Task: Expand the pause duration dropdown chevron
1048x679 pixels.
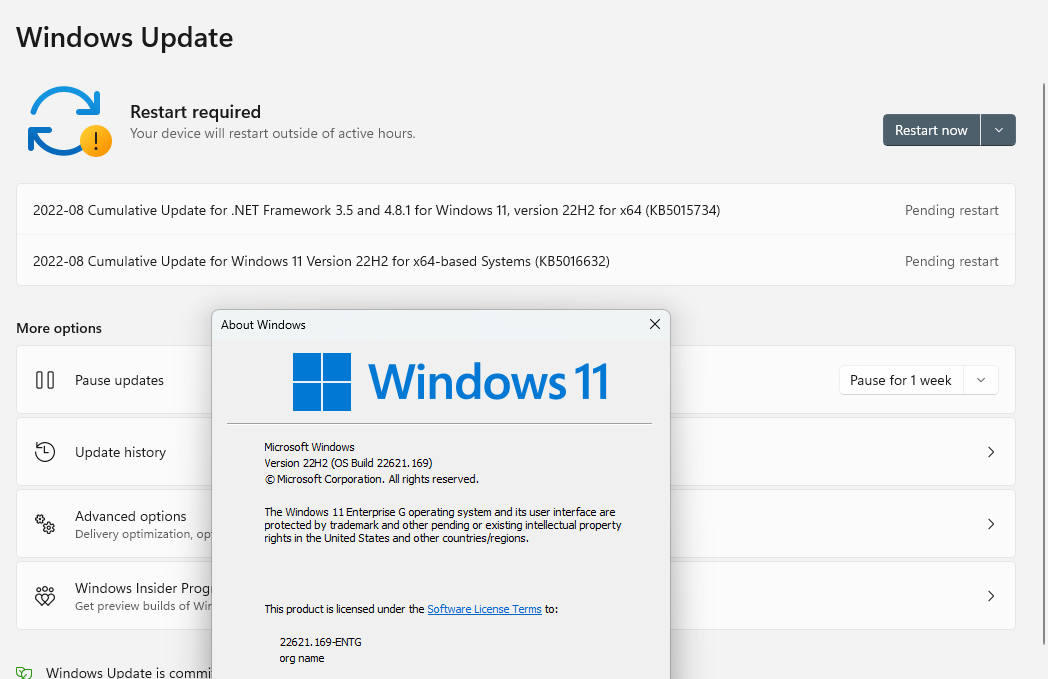Action: (980, 380)
